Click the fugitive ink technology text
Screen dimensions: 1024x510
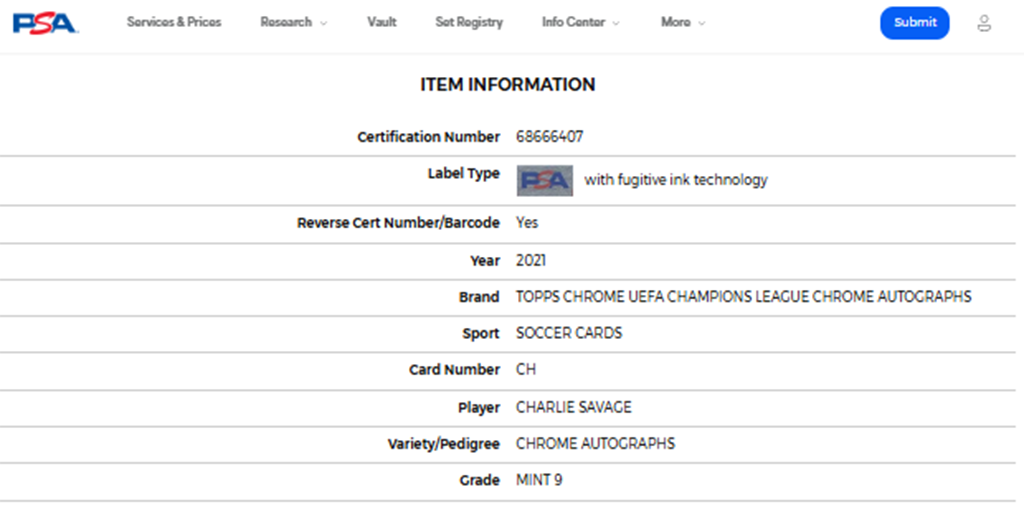pos(676,180)
